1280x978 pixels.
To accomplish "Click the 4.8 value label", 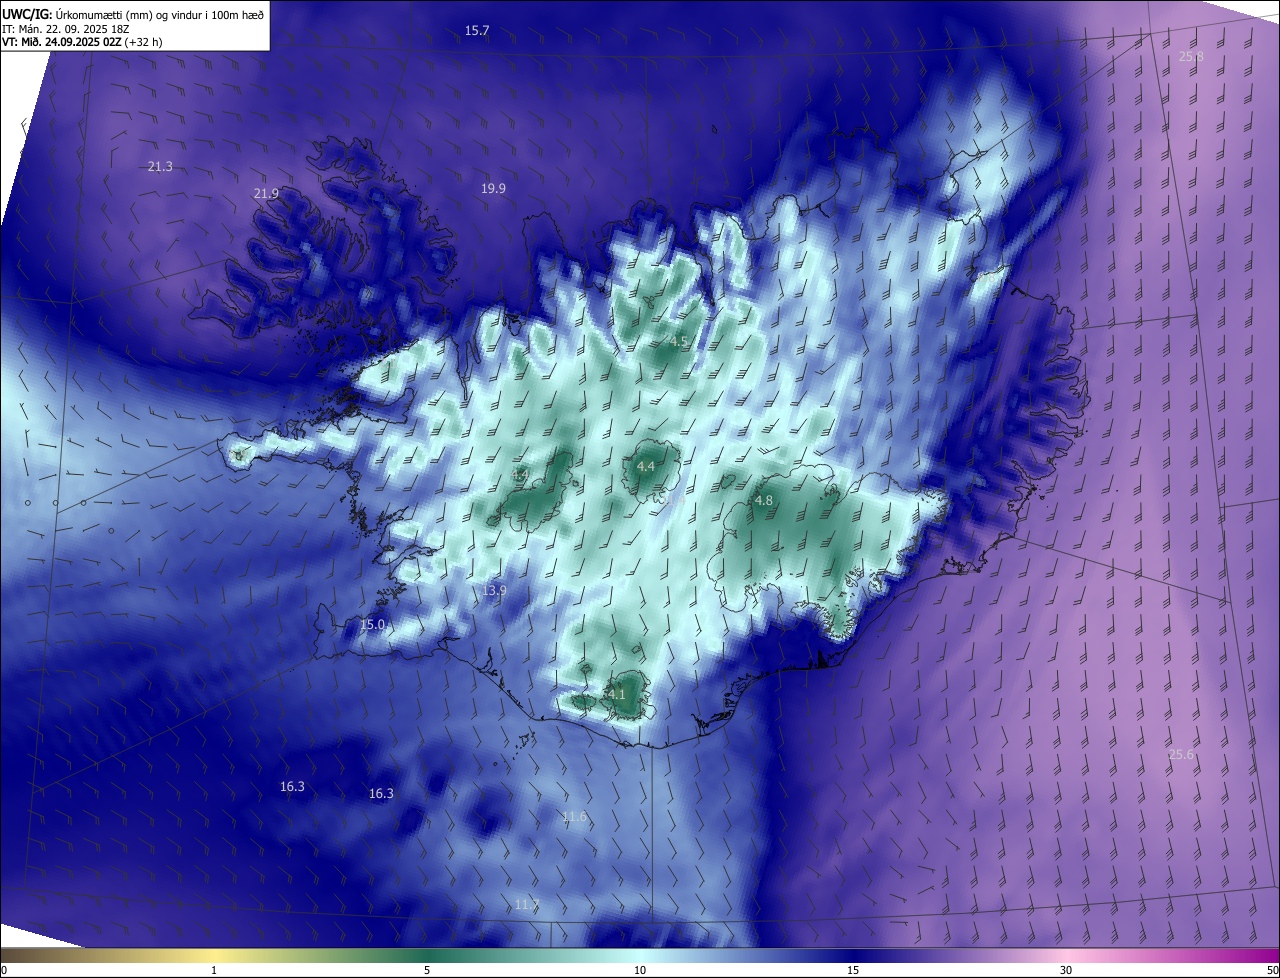I will click(763, 500).
